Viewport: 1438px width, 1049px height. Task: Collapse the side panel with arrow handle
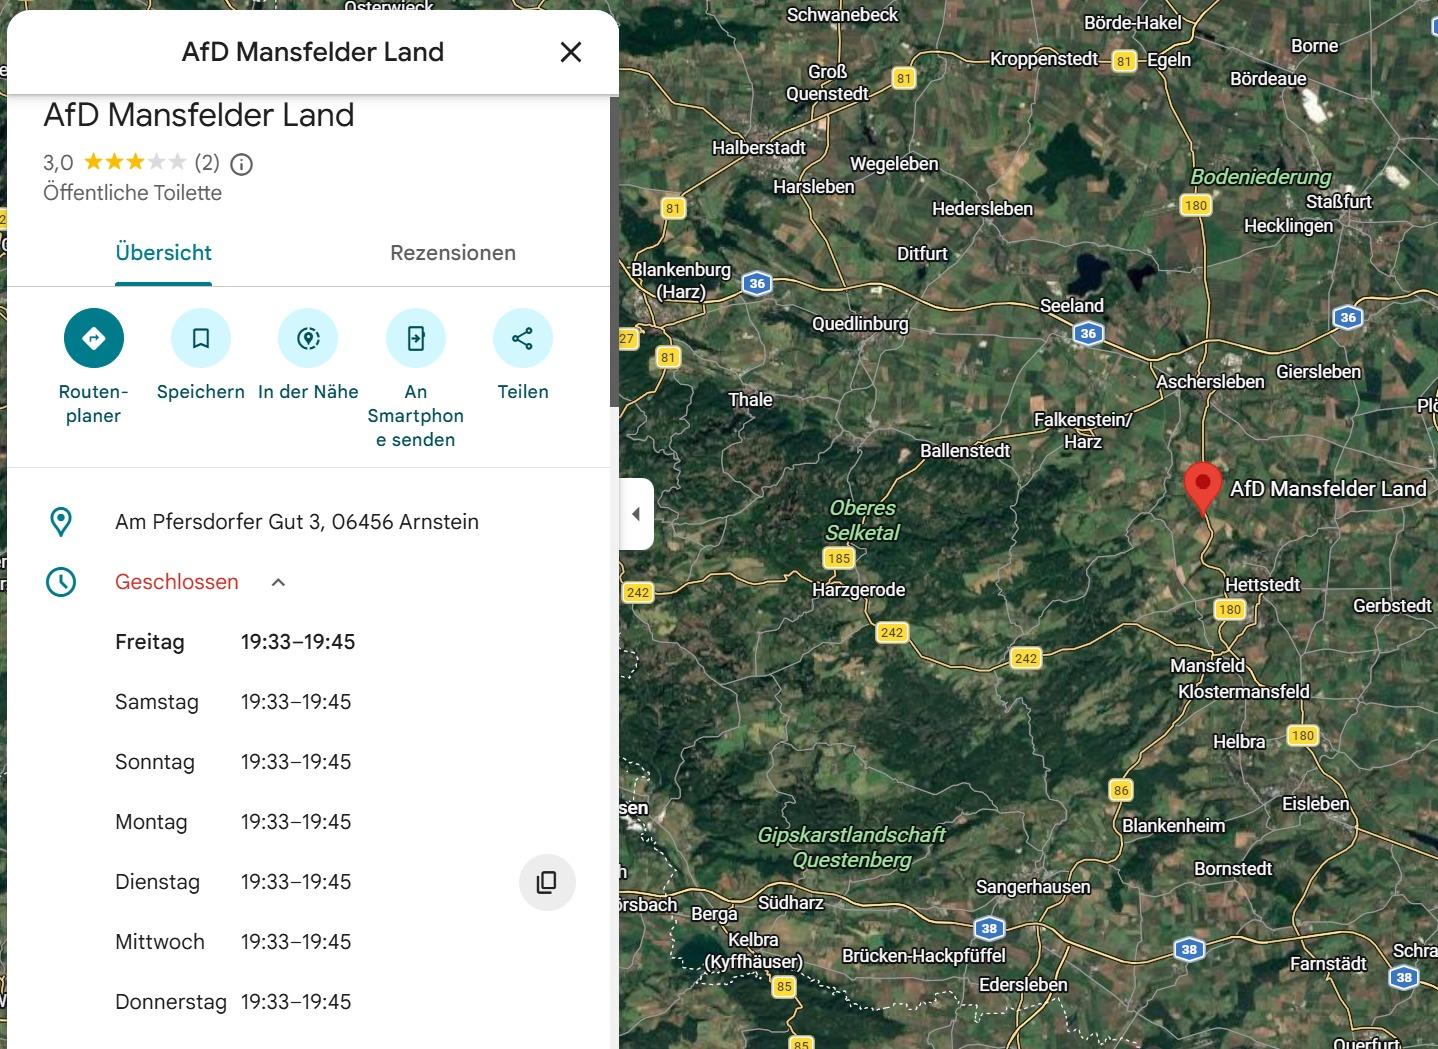click(636, 514)
